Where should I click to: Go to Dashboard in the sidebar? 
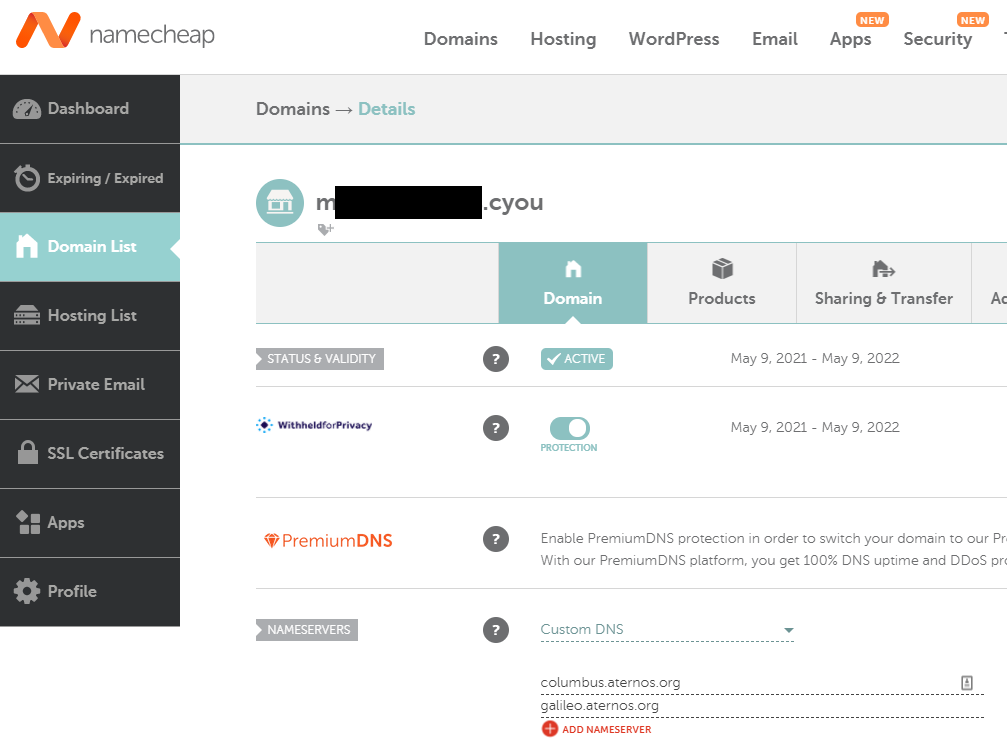[x=90, y=109]
